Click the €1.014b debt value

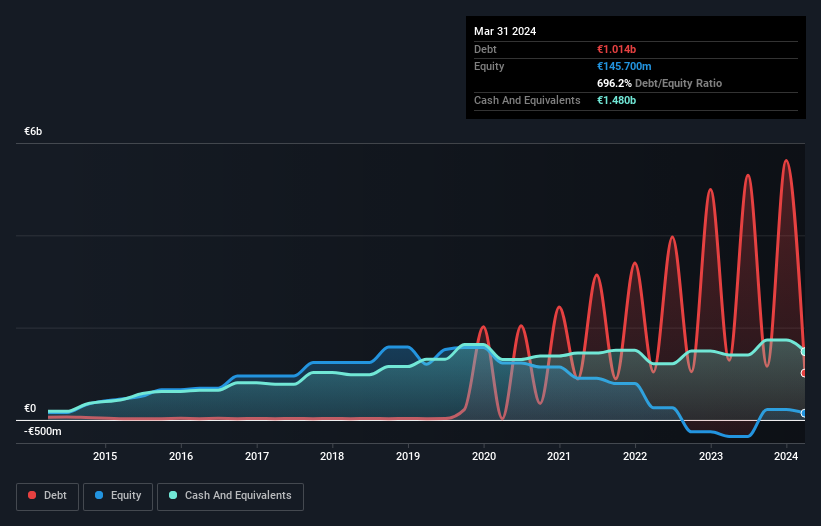point(616,49)
